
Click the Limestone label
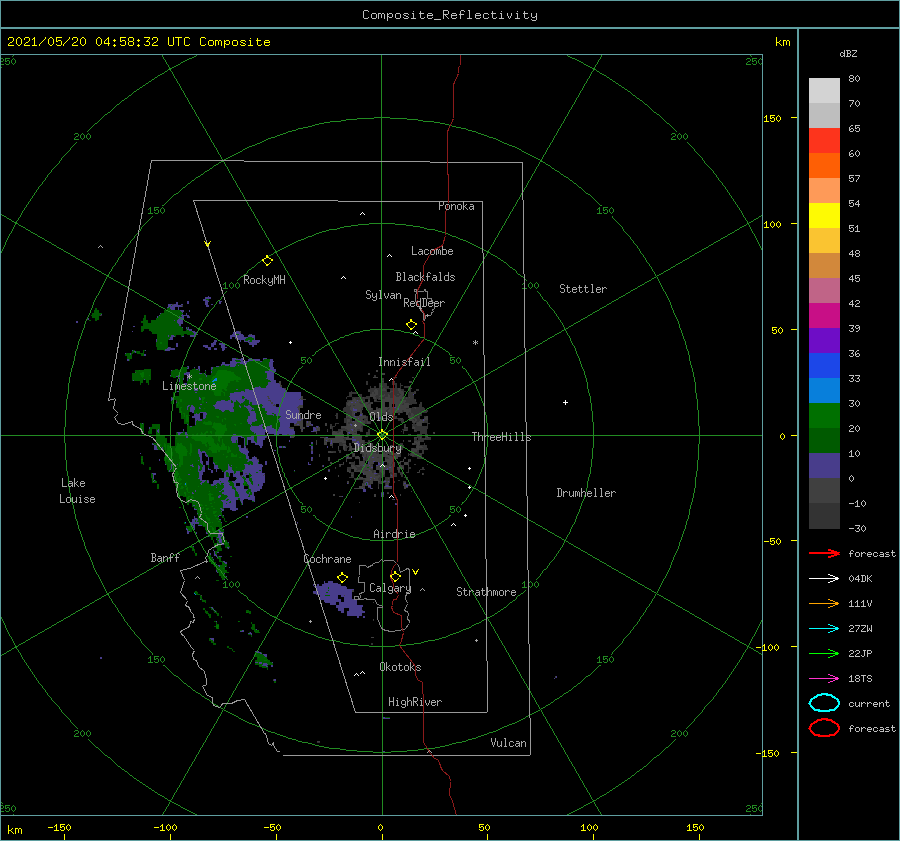[189, 386]
